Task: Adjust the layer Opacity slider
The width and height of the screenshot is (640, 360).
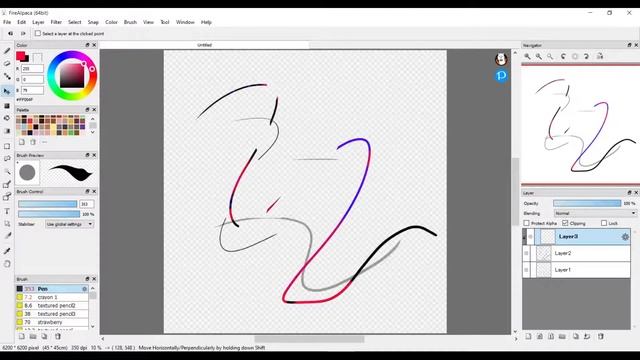Action: tap(587, 203)
